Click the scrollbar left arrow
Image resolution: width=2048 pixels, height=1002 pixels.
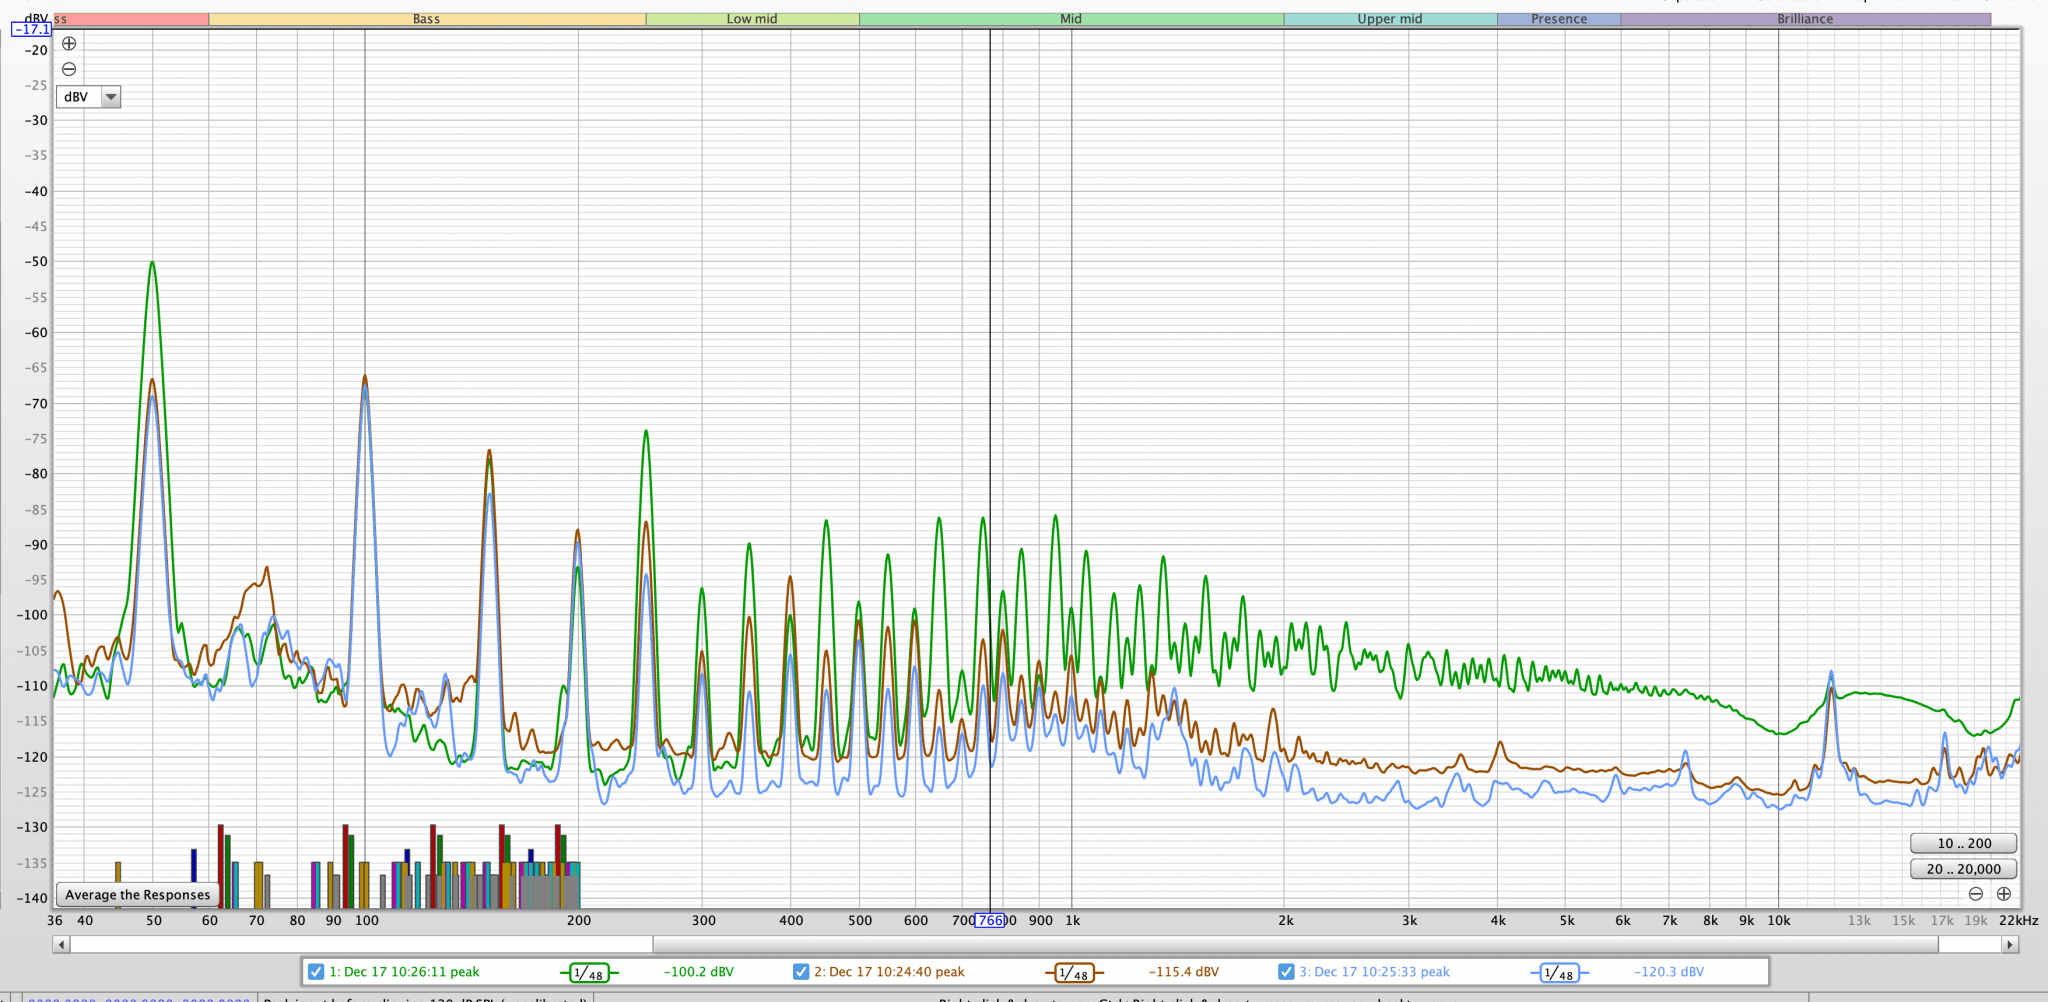(x=61, y=944)
